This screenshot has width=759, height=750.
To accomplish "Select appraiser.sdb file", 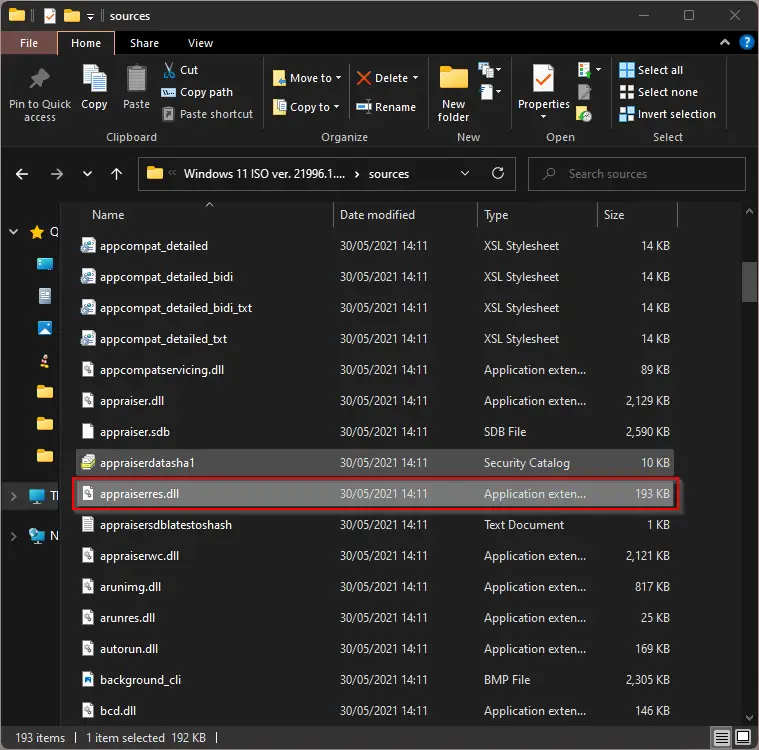I will 375,432.
